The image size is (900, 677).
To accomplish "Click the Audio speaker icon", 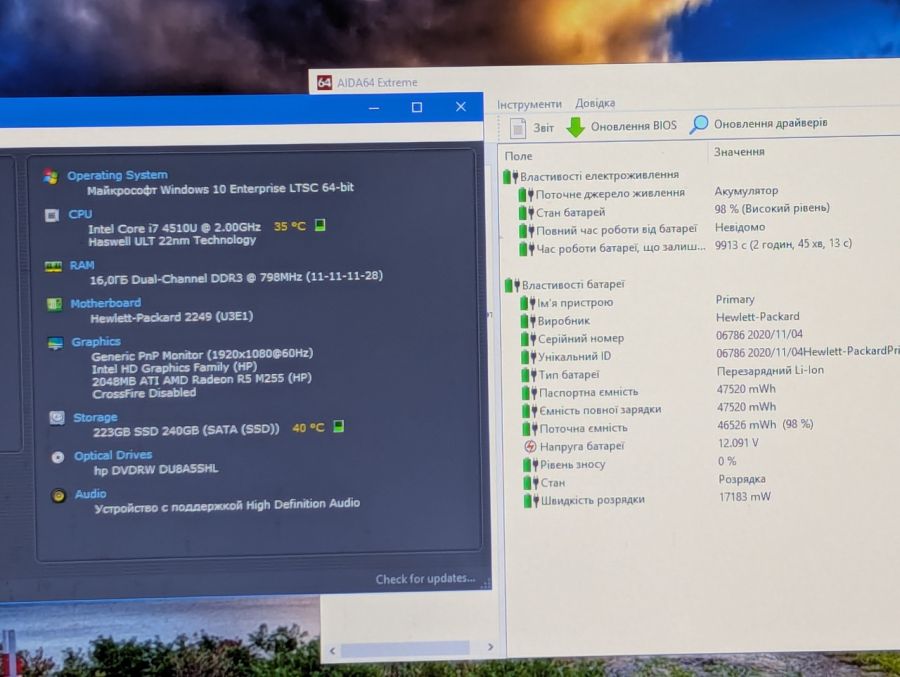I will pyautogui.click(x=59, y=496).
